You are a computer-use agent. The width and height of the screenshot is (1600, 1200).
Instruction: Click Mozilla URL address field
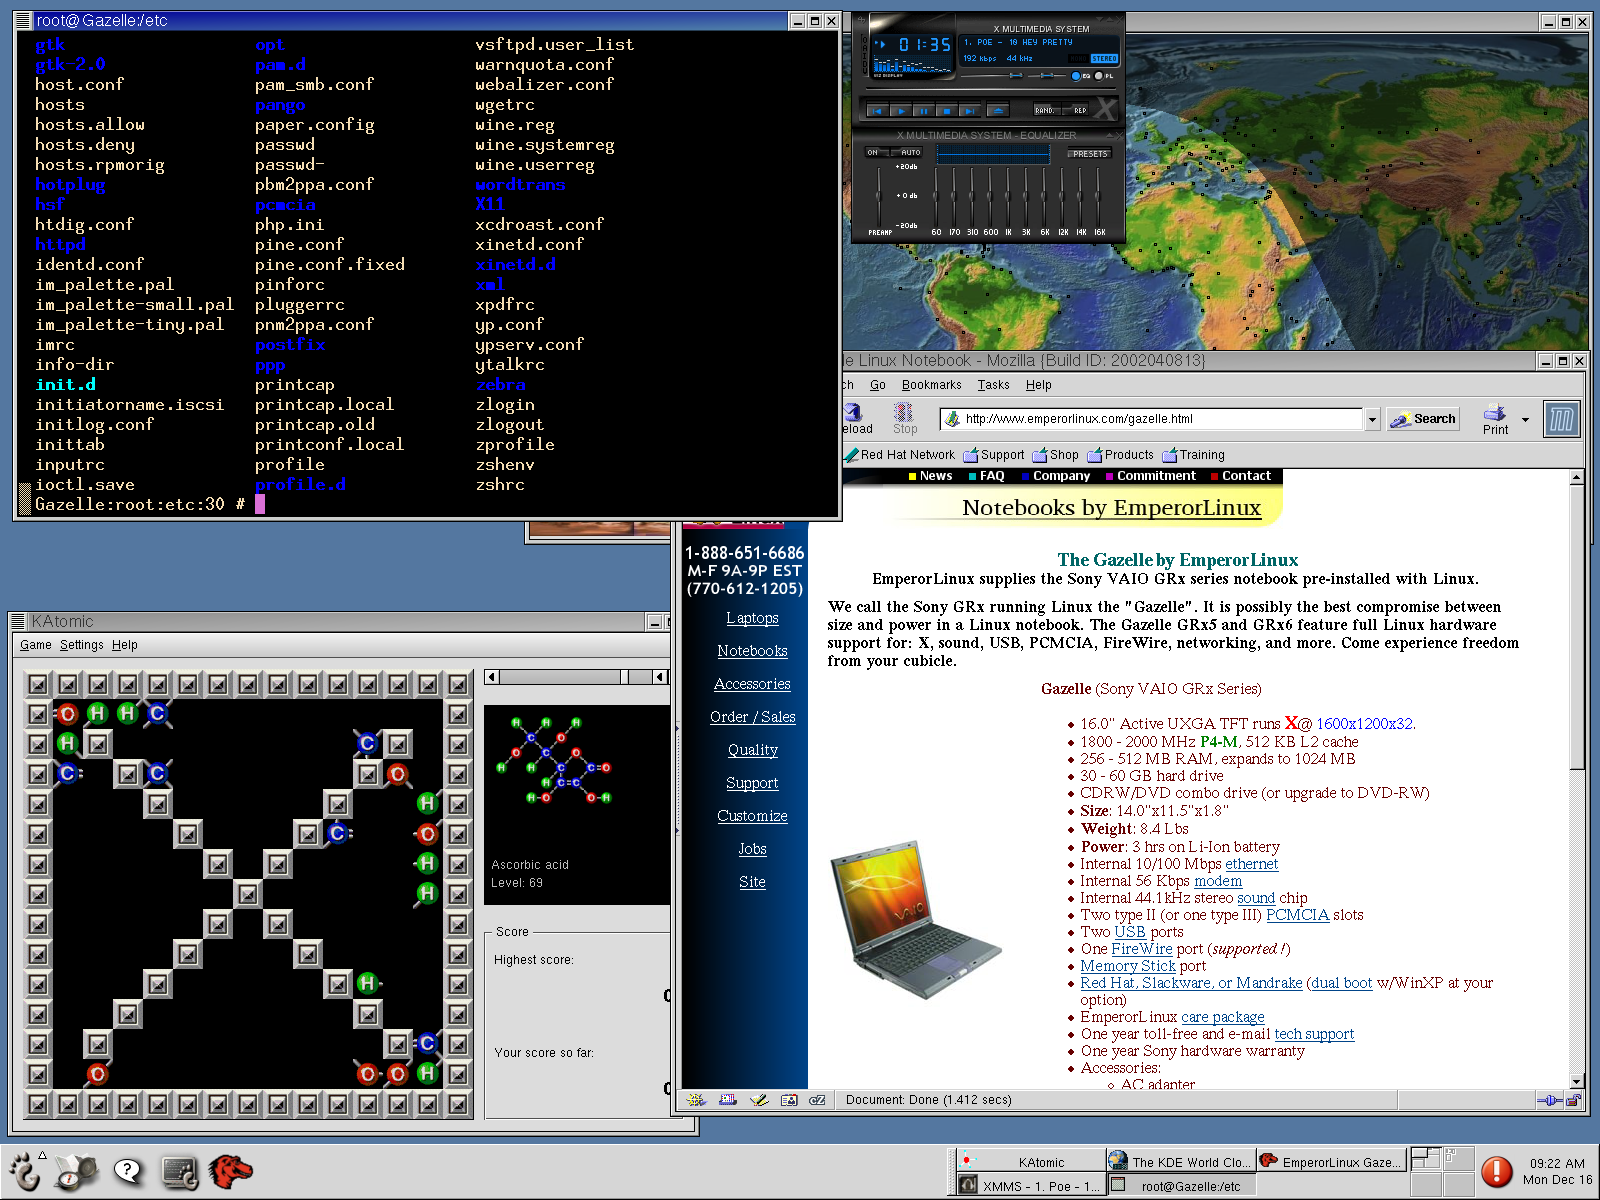1152,419
